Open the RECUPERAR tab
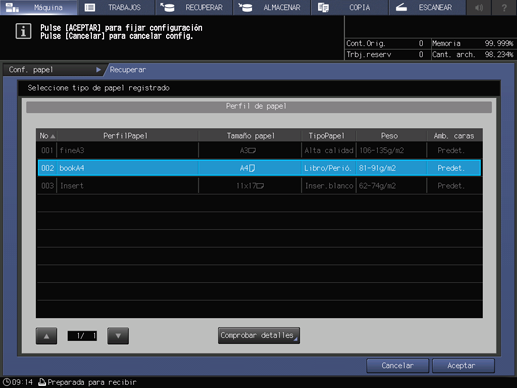Viewport: 517px width, 388px height. (x=194, y=7)
